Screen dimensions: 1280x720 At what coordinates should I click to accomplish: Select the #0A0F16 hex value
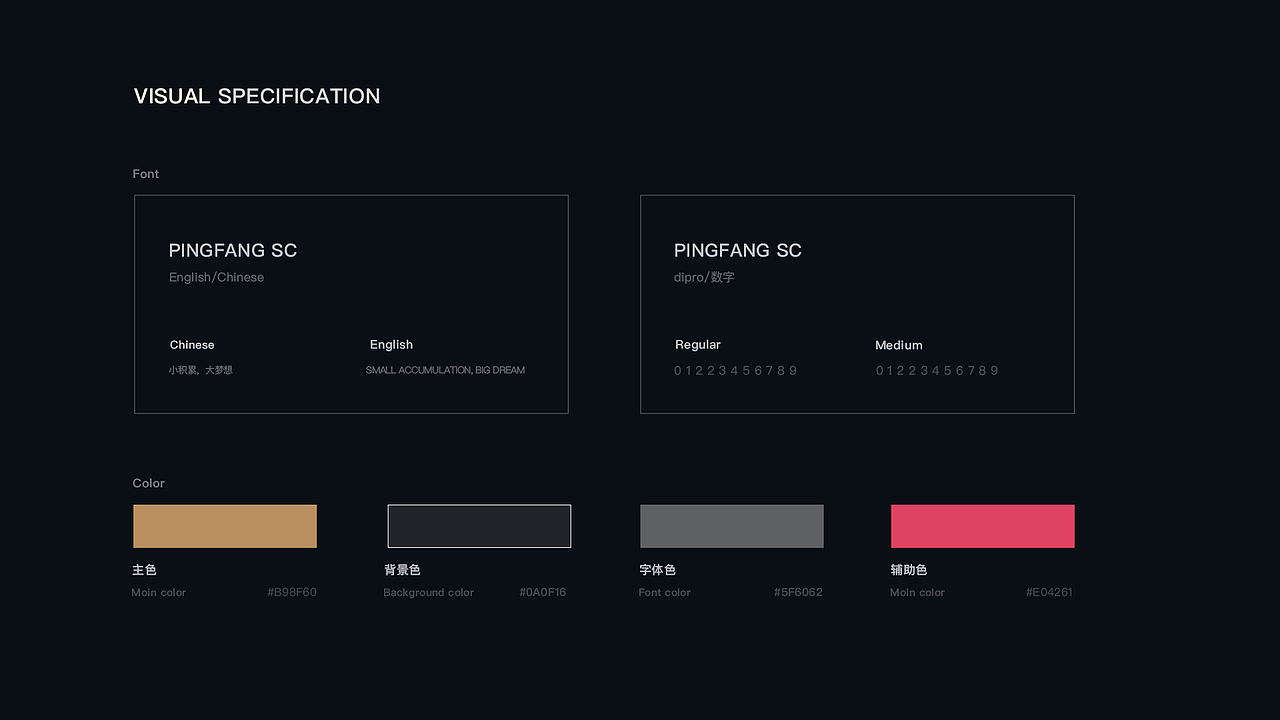coord(543,592)
